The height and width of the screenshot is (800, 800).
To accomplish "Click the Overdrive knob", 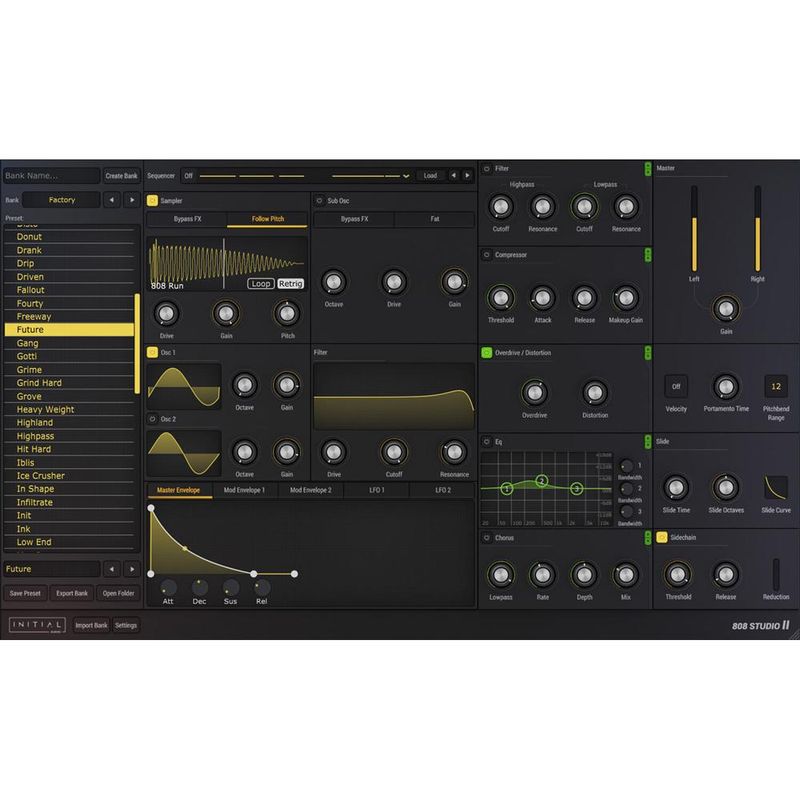I will [x=534, y=393].
